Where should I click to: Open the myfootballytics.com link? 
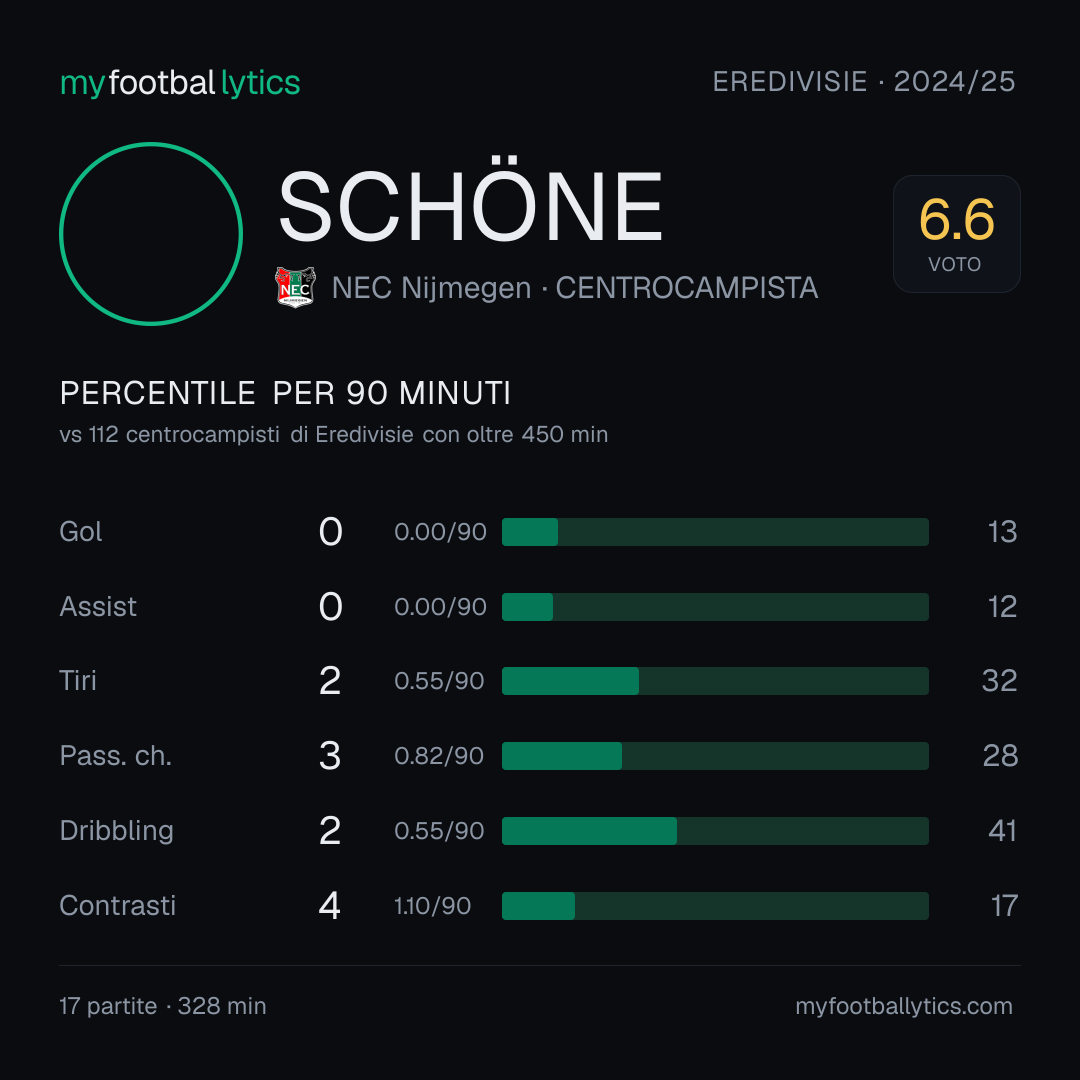click(x=904, y=1006)
